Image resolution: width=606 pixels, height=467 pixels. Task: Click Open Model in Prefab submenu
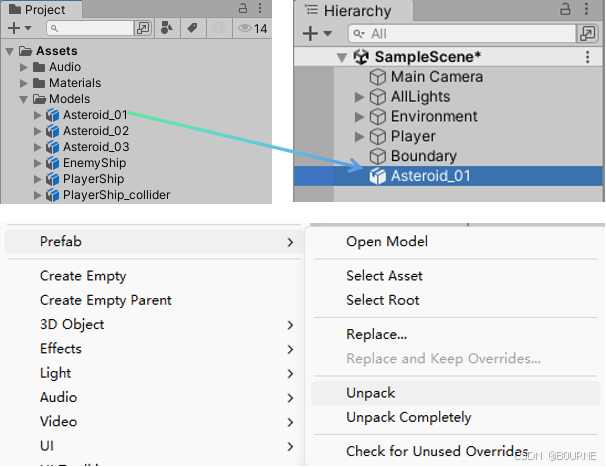point(387,242)
